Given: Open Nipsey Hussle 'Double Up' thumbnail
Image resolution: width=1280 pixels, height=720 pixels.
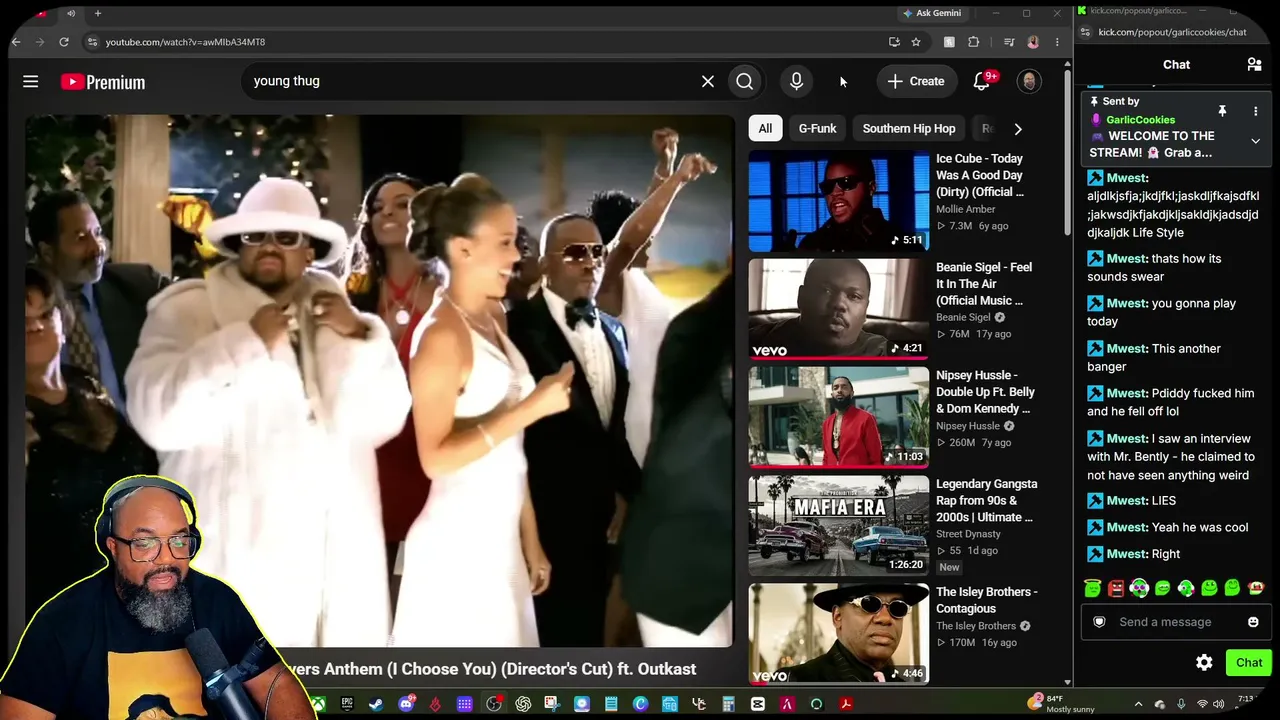Looking at the screenshot, I should (839, 417).
